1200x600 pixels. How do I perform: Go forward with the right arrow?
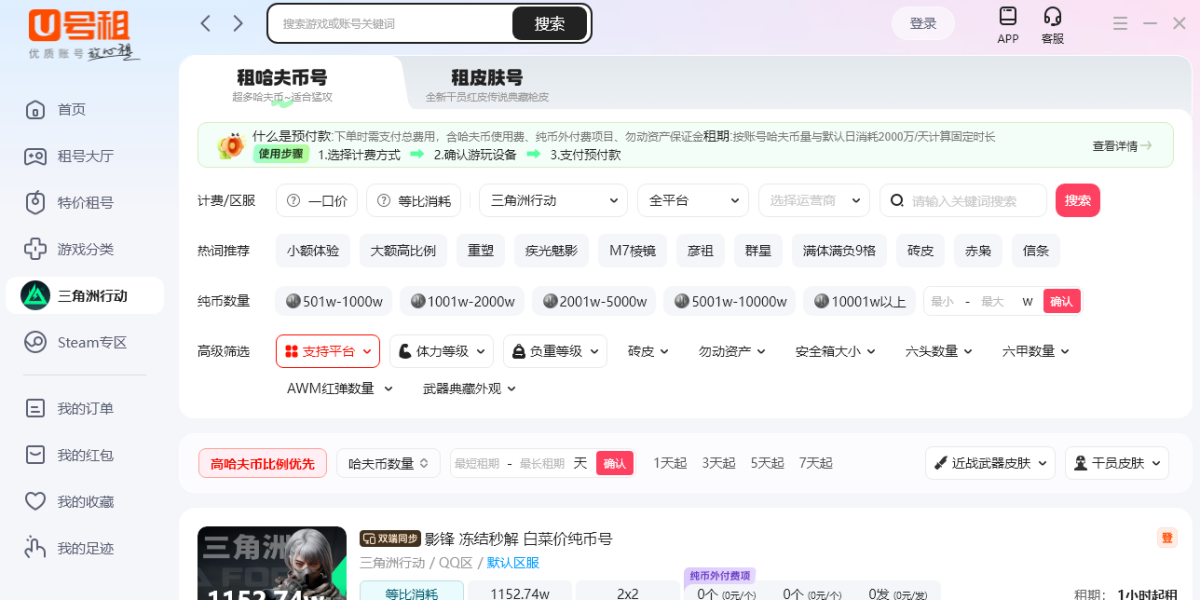(x=238, y=23)
